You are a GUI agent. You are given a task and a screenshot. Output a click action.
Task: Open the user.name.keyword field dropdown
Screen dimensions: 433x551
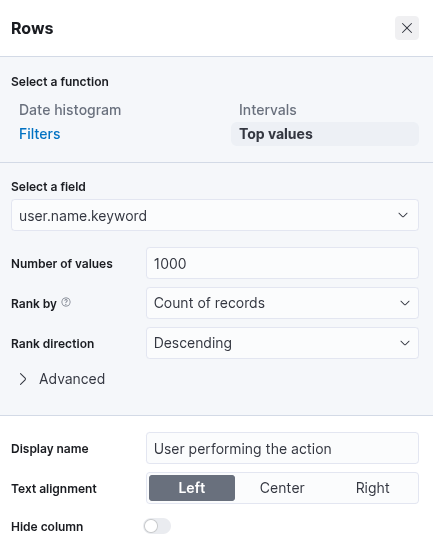click(x=215, y=215)
